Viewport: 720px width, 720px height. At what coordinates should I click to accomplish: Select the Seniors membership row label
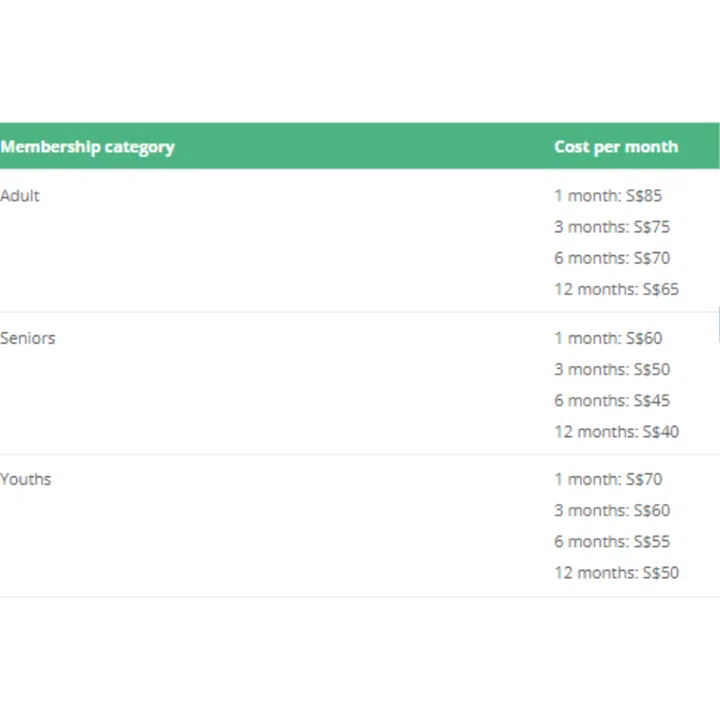click(28, 338)
